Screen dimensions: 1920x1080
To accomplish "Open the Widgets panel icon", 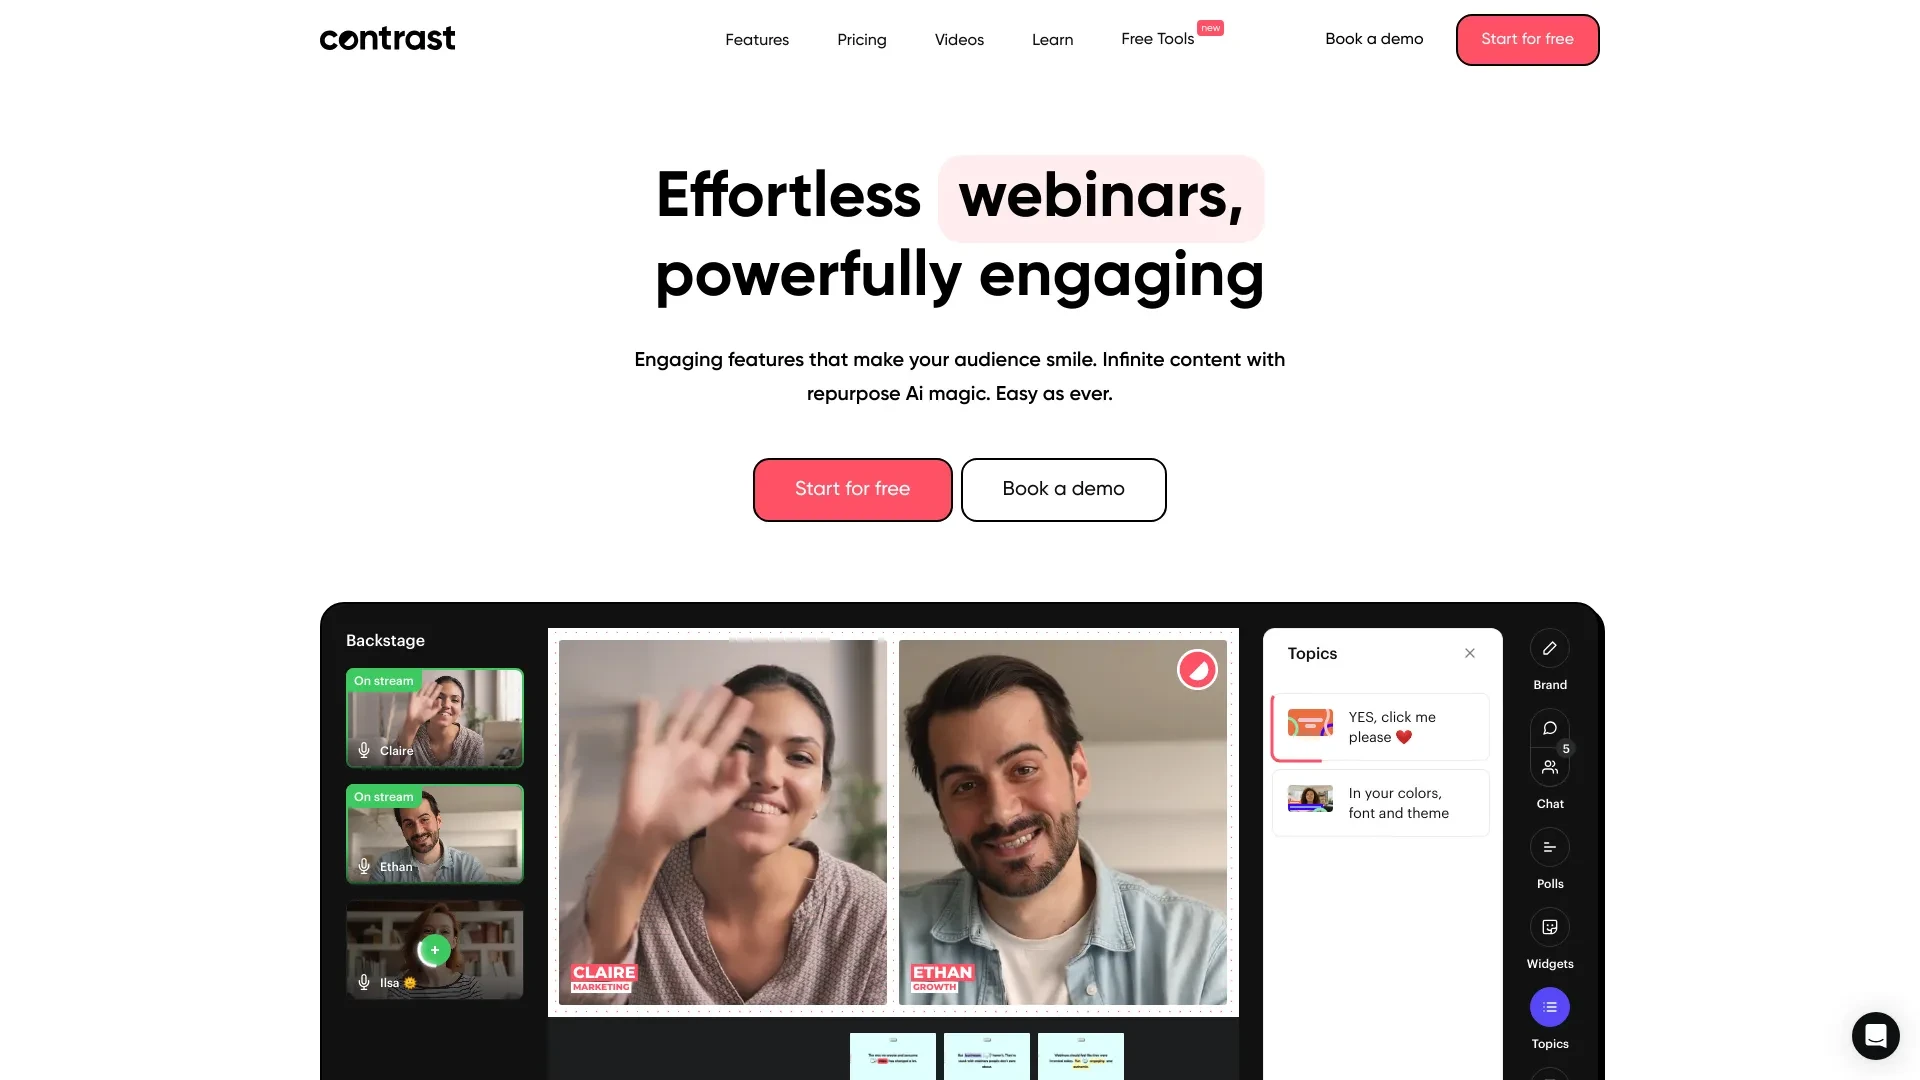I will [1549, 927].
